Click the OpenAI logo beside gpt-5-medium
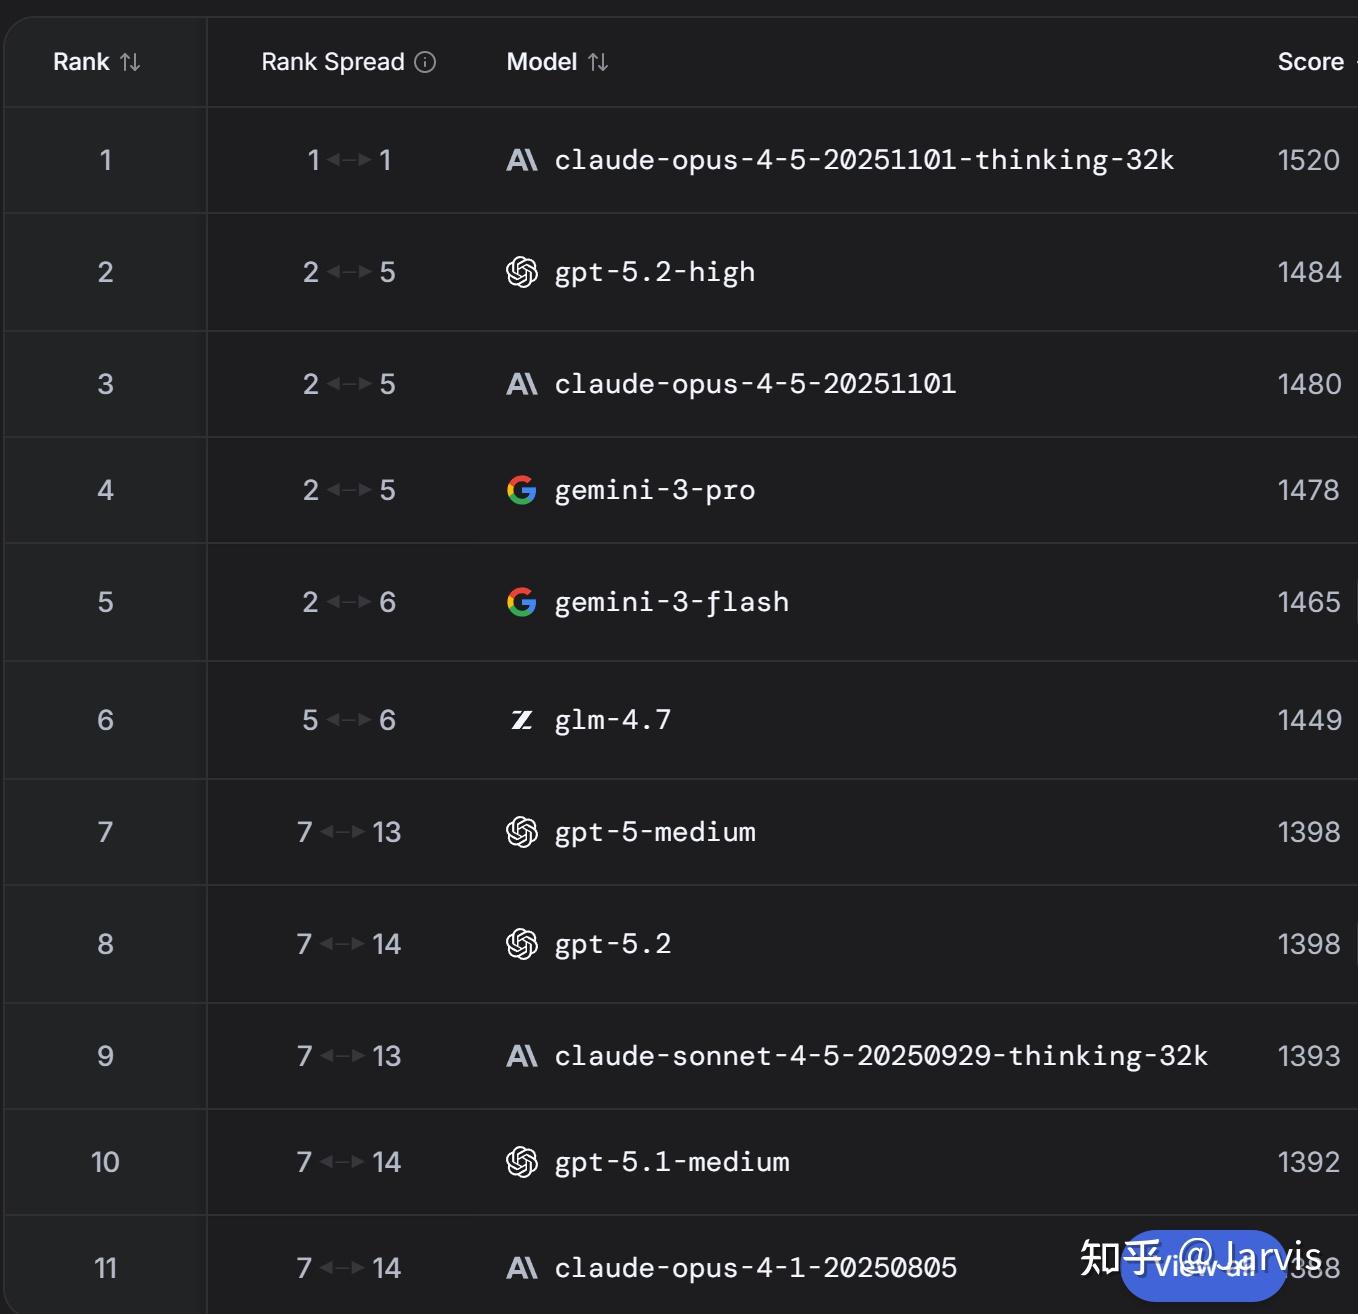 [x=522, y=832]
